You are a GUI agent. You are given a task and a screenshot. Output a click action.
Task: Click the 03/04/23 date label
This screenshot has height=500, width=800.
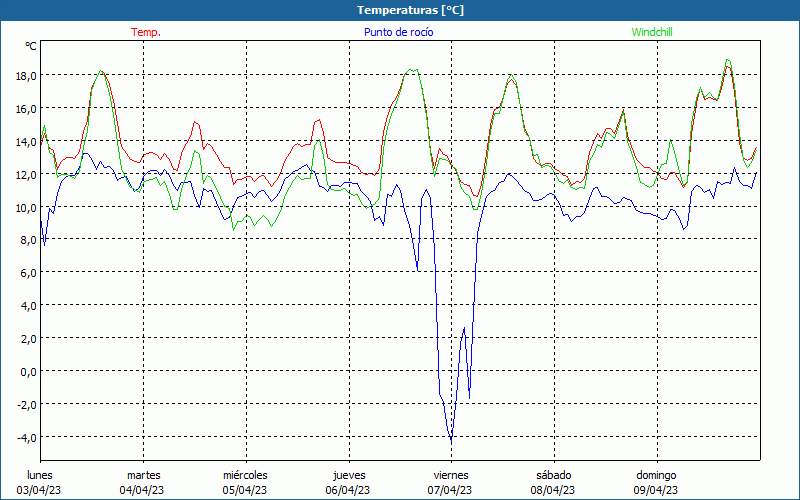click(x=39, y=490)
